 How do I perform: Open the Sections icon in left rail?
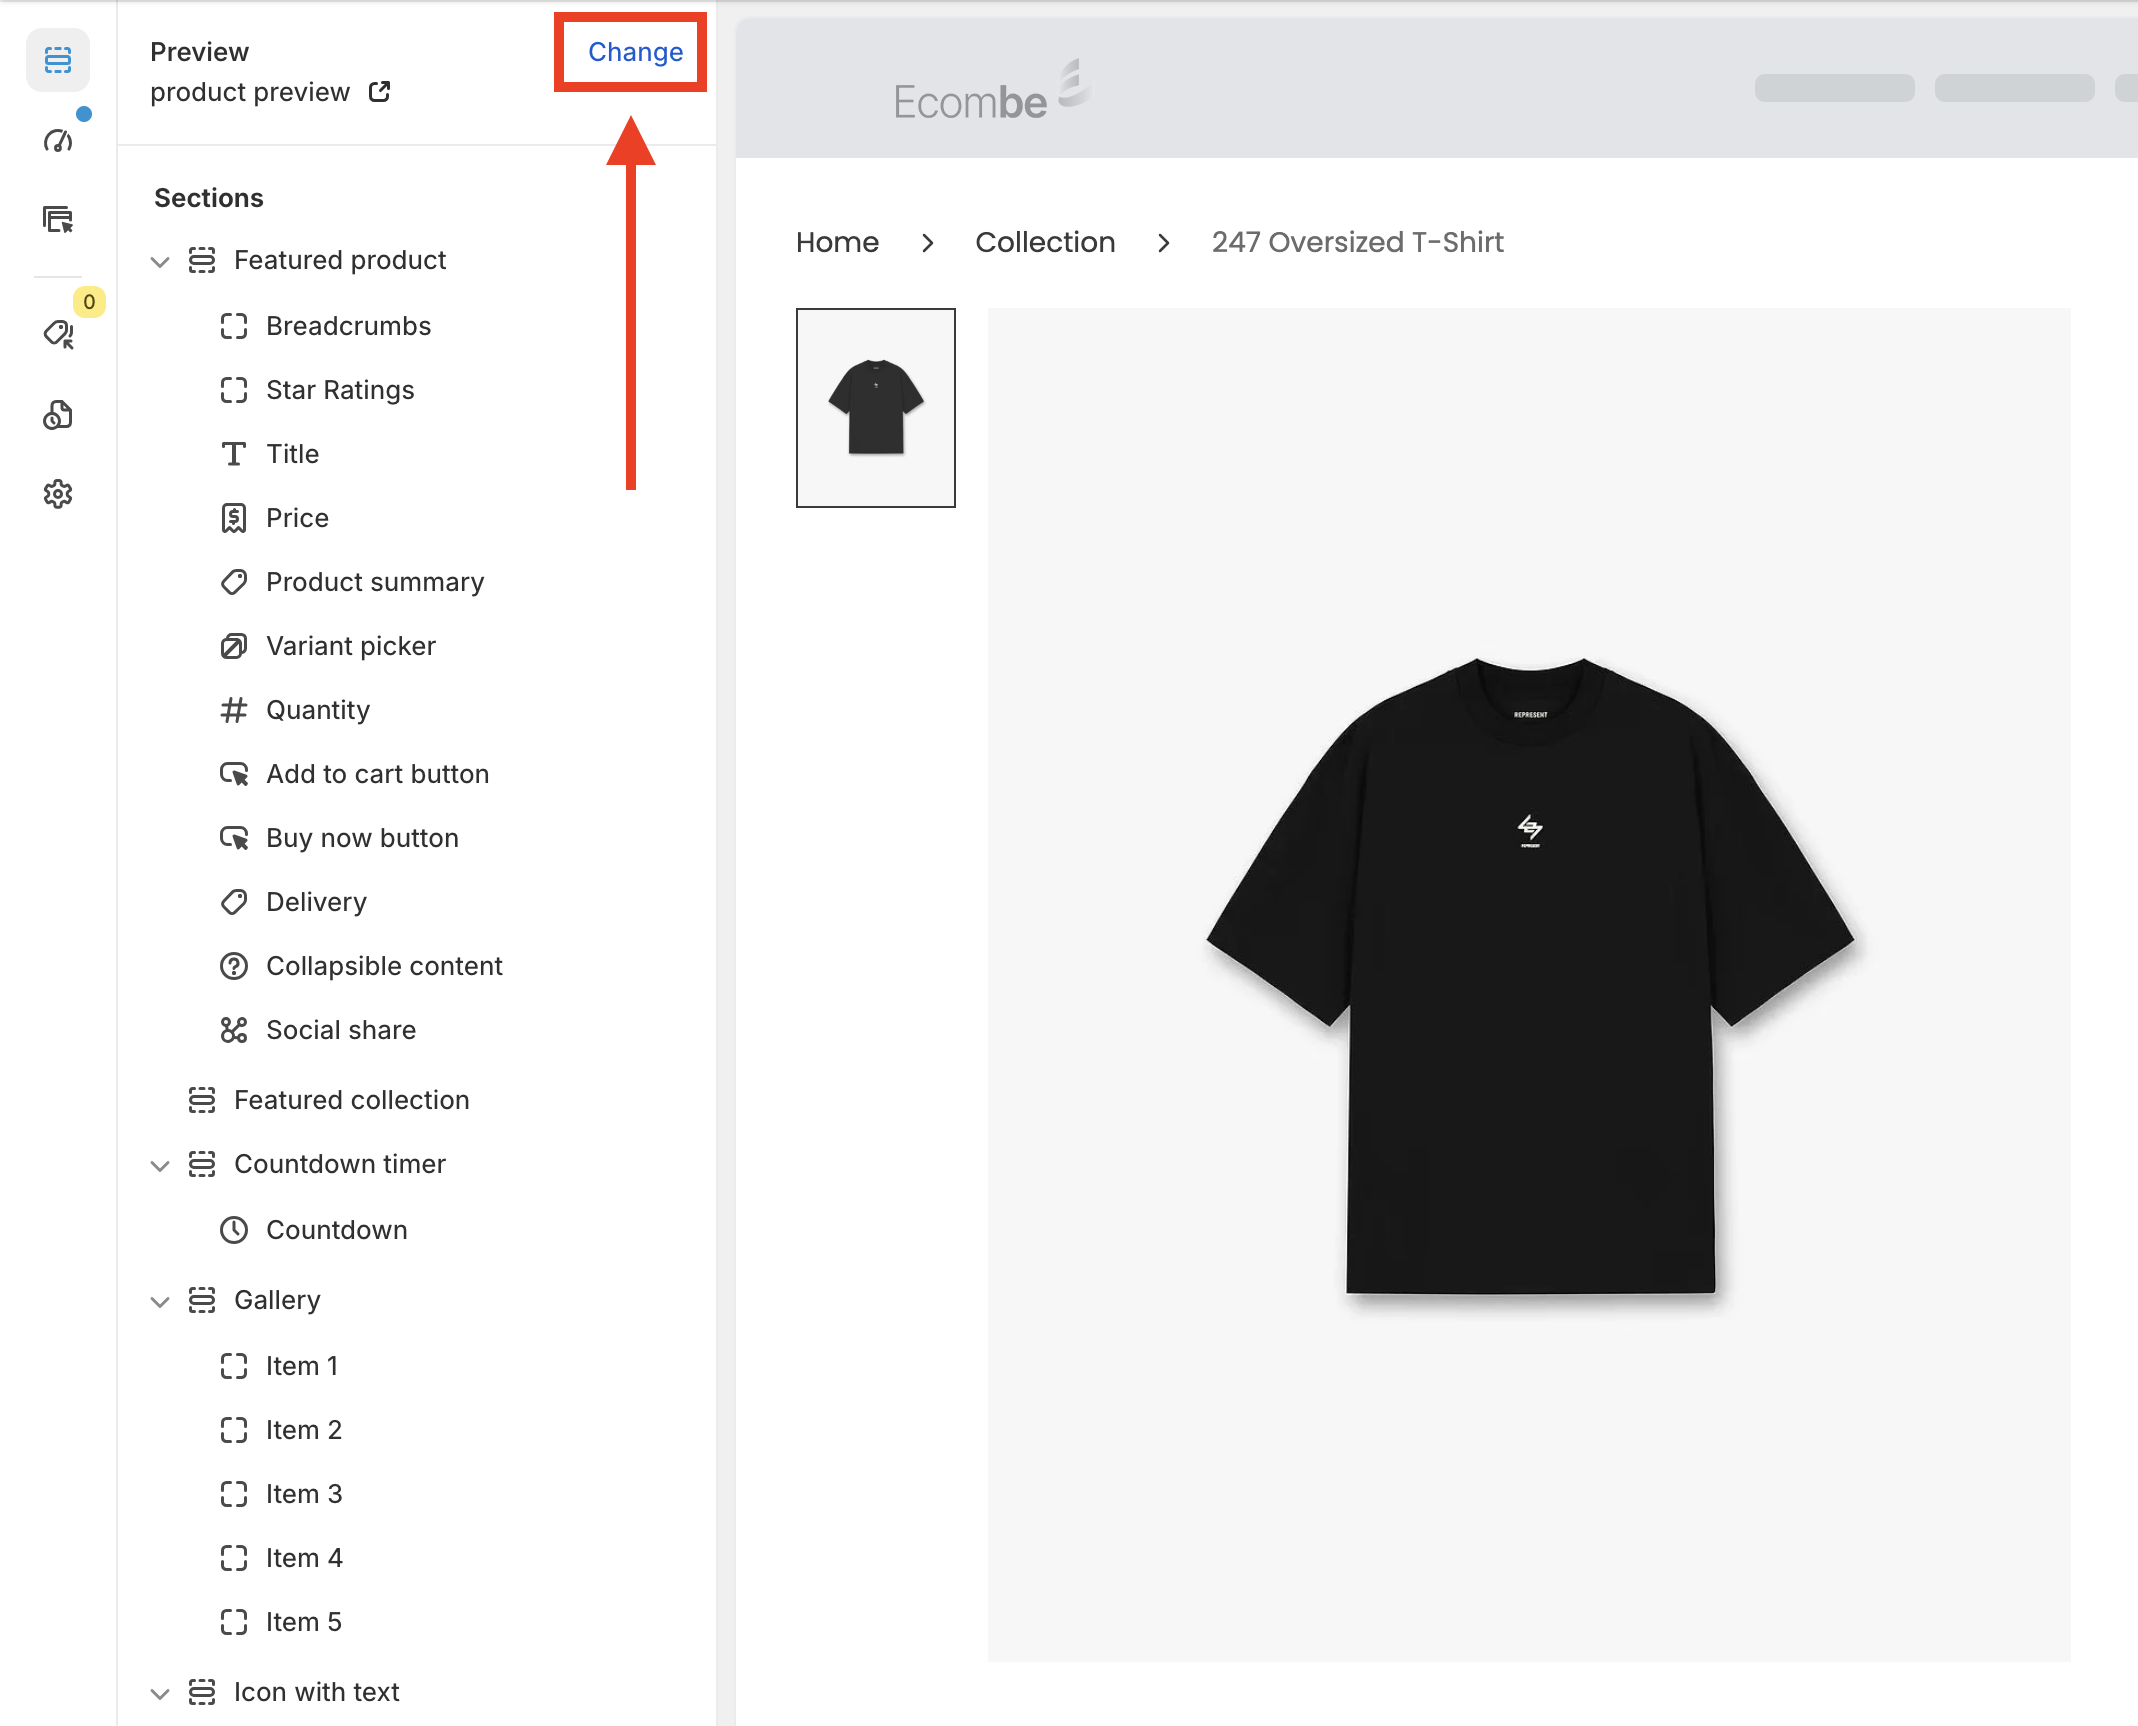58,60
